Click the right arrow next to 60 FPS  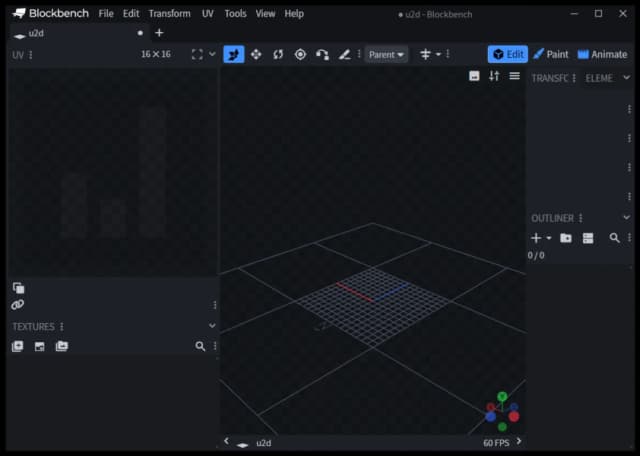coord(519,441)
